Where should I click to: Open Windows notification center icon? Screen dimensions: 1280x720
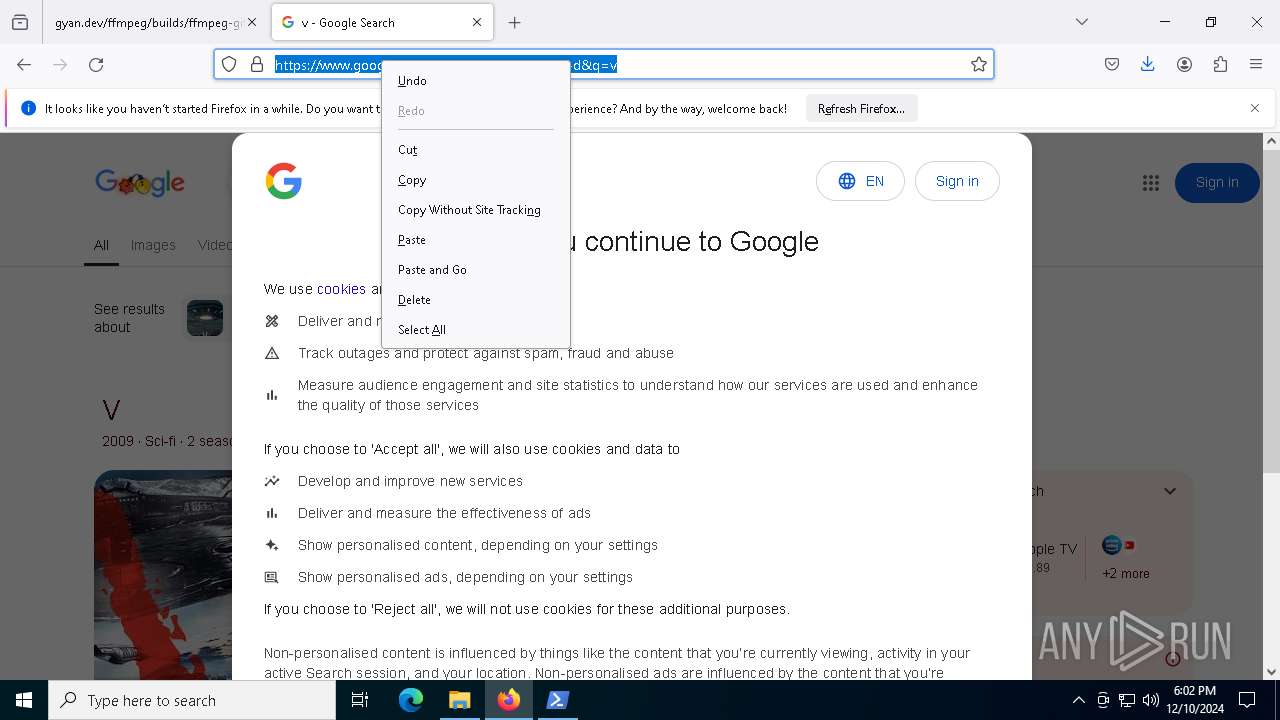1247,701
